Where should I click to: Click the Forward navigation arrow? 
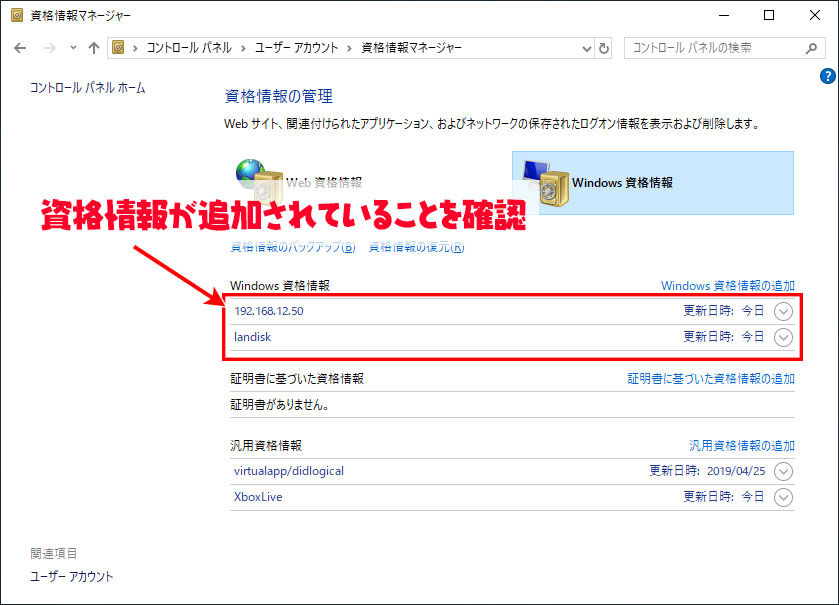click(x=50, y=48)
